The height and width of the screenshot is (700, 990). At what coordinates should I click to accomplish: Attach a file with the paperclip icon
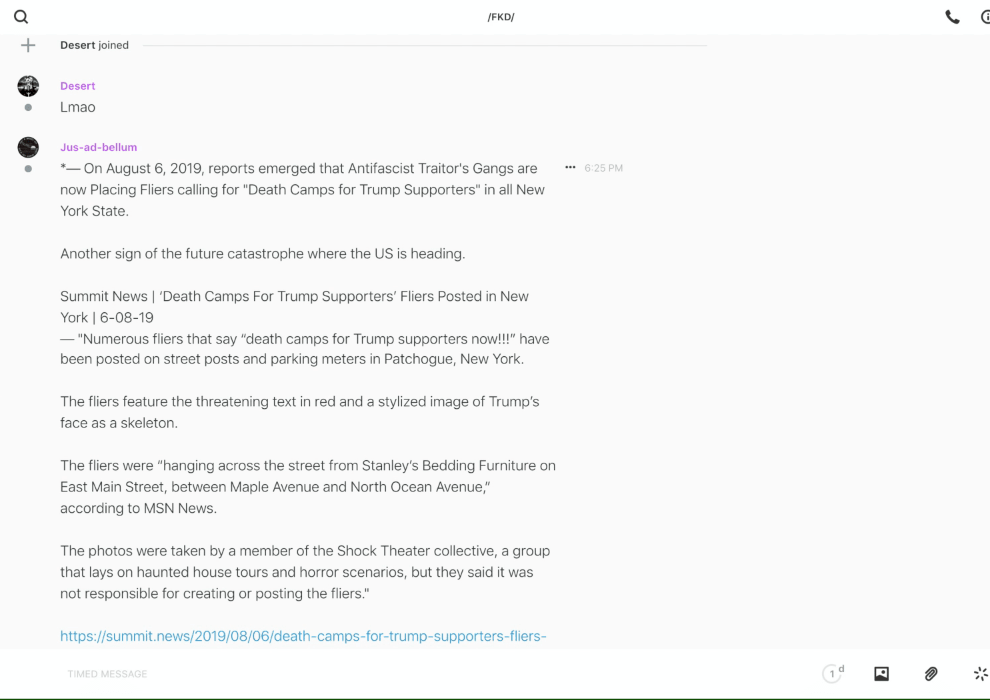pyautogui.click(x=931, y=674)
